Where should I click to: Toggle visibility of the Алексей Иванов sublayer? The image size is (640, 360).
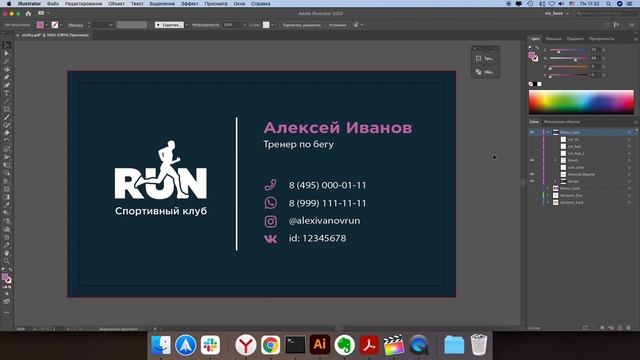pyautogui.click(x=532, y=174)
